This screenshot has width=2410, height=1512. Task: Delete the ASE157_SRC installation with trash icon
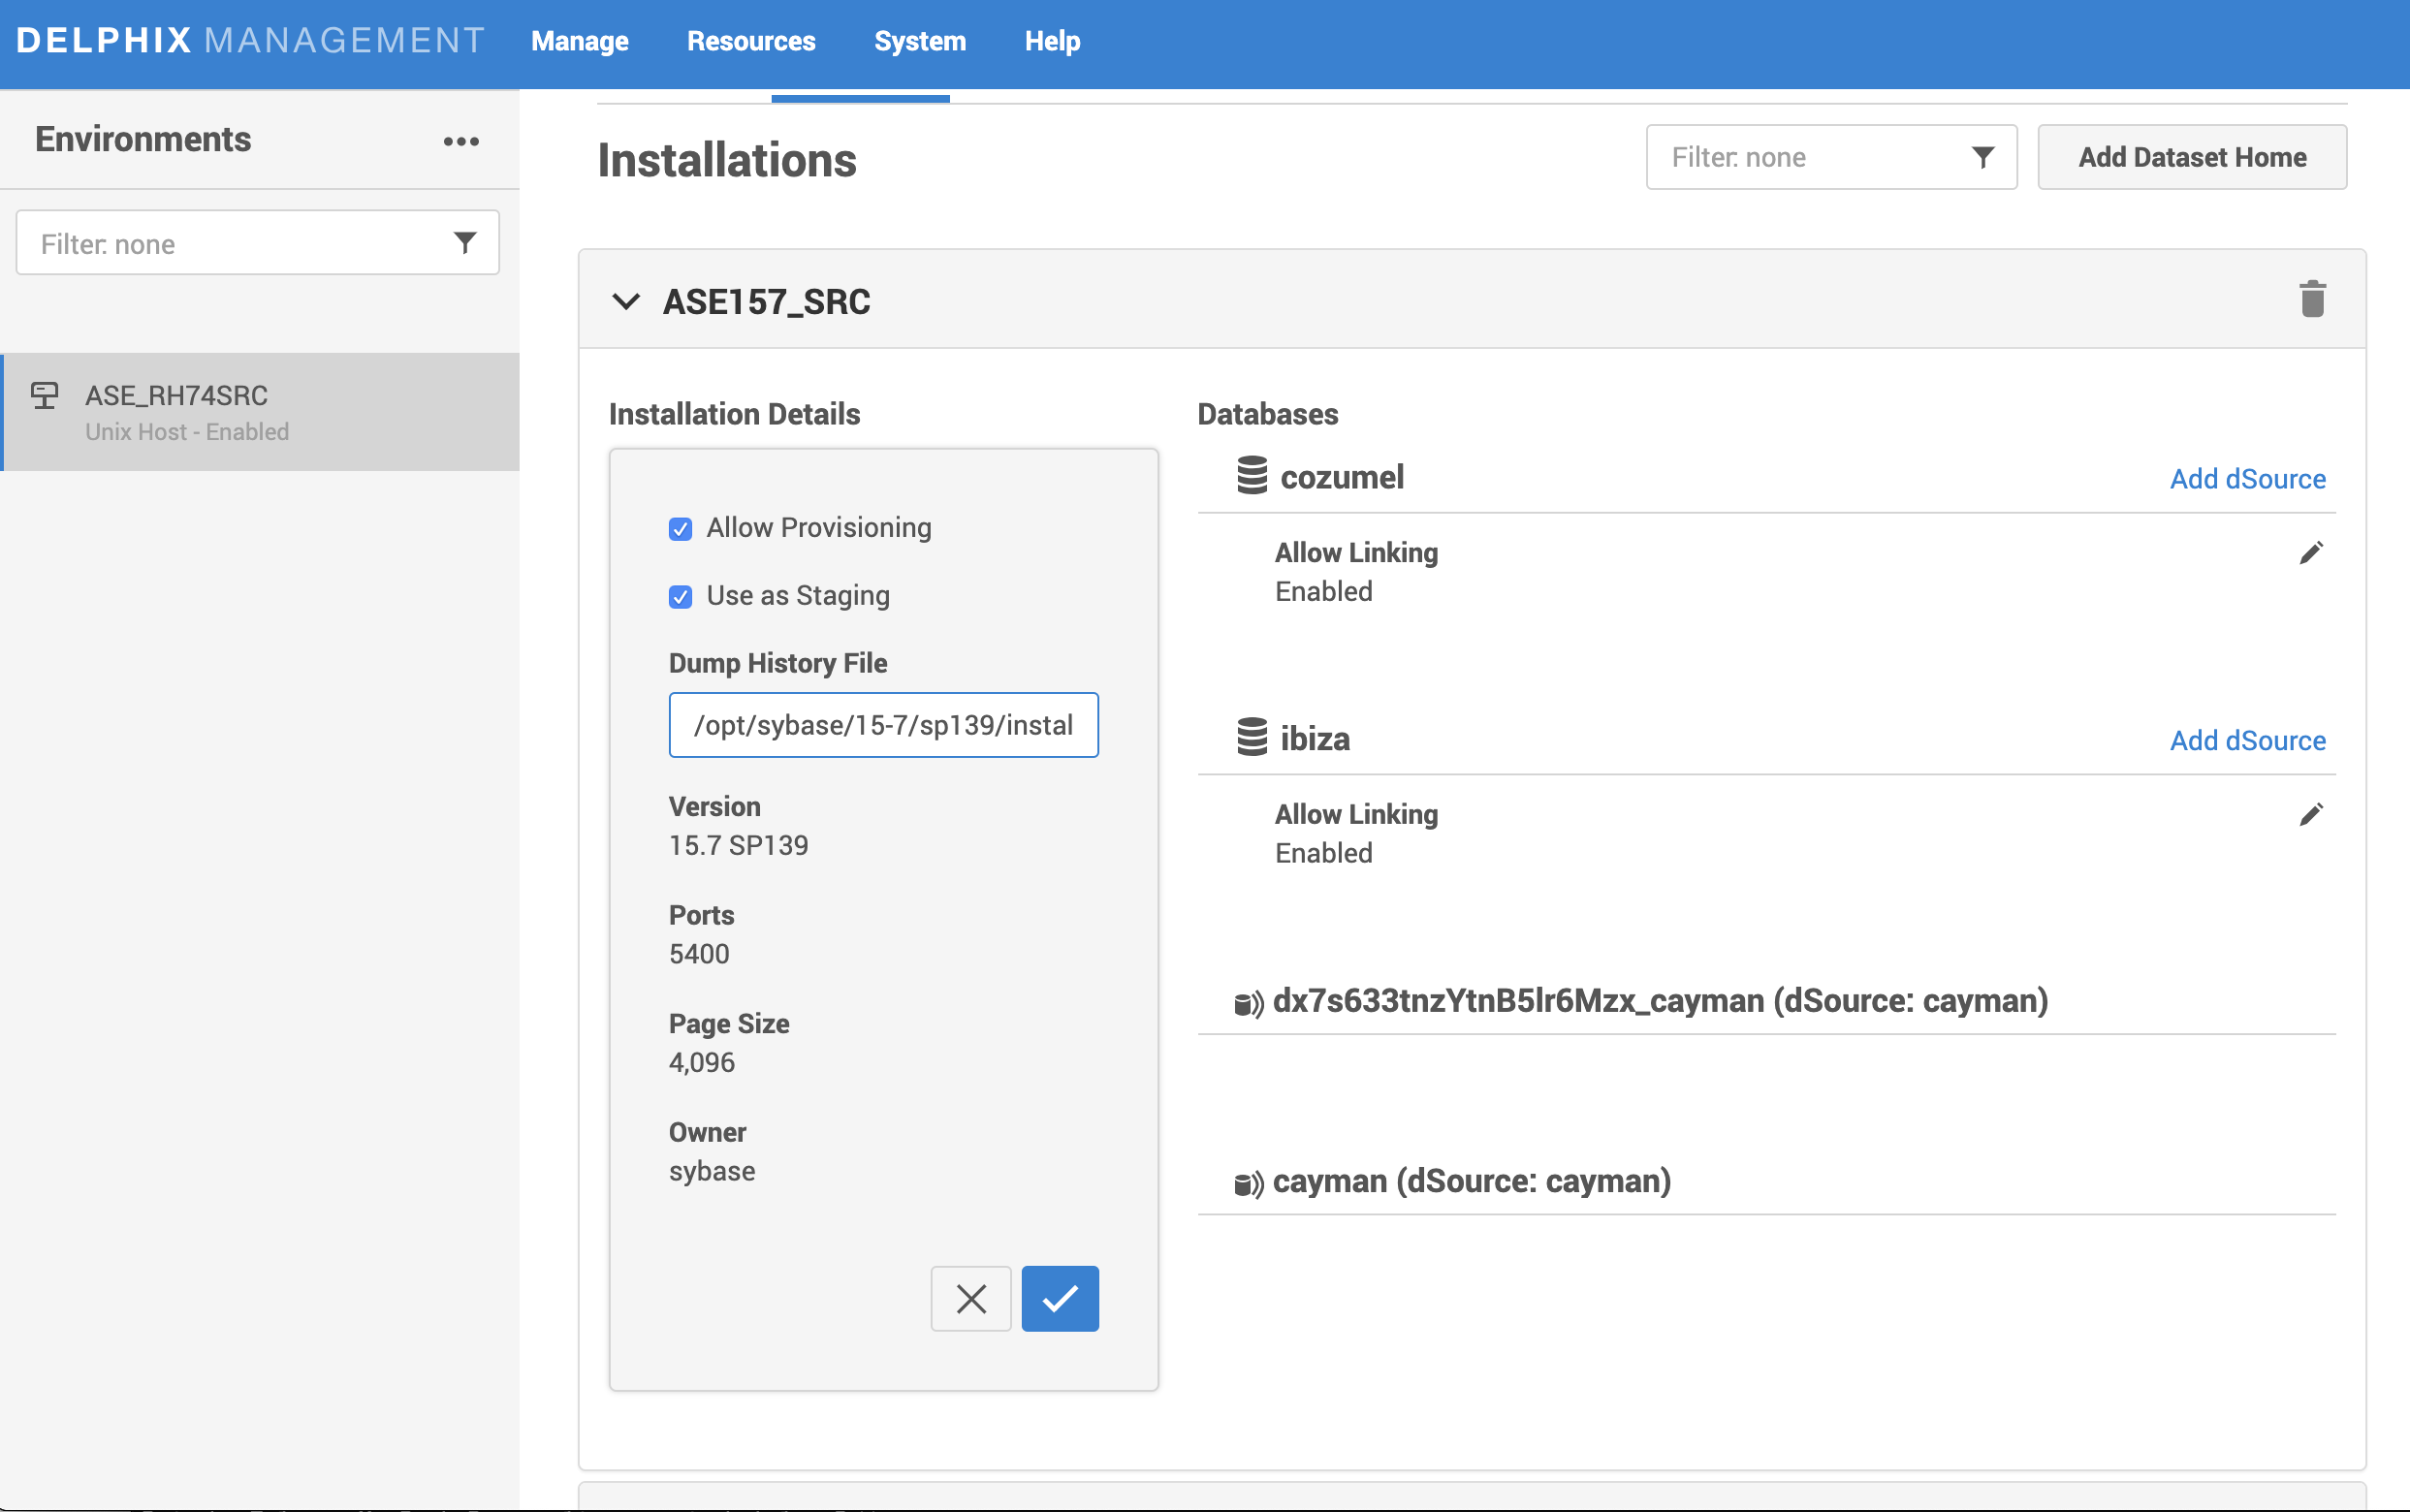coord(2312,299)
